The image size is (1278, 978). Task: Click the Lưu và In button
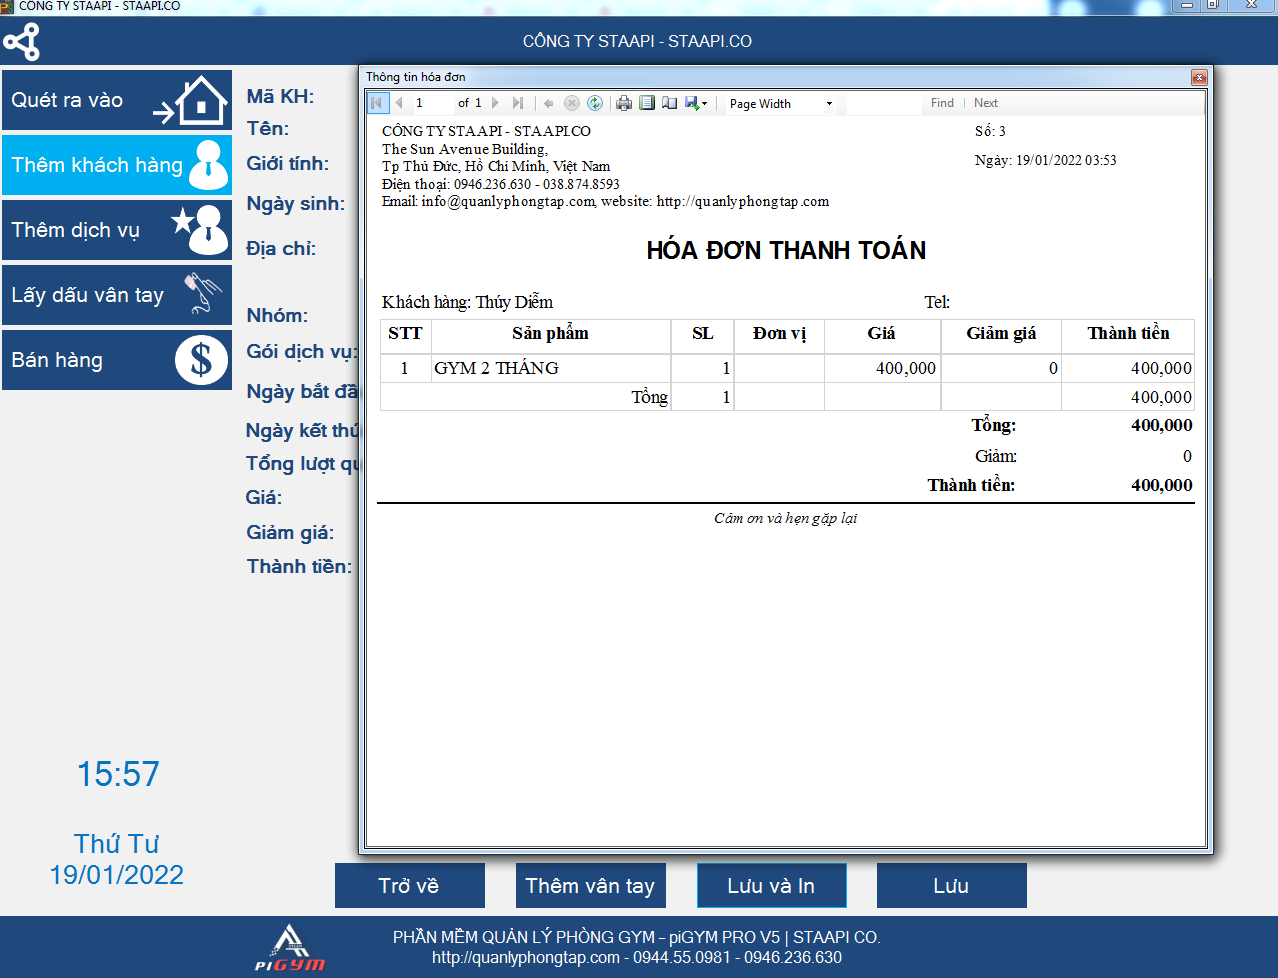771,886
